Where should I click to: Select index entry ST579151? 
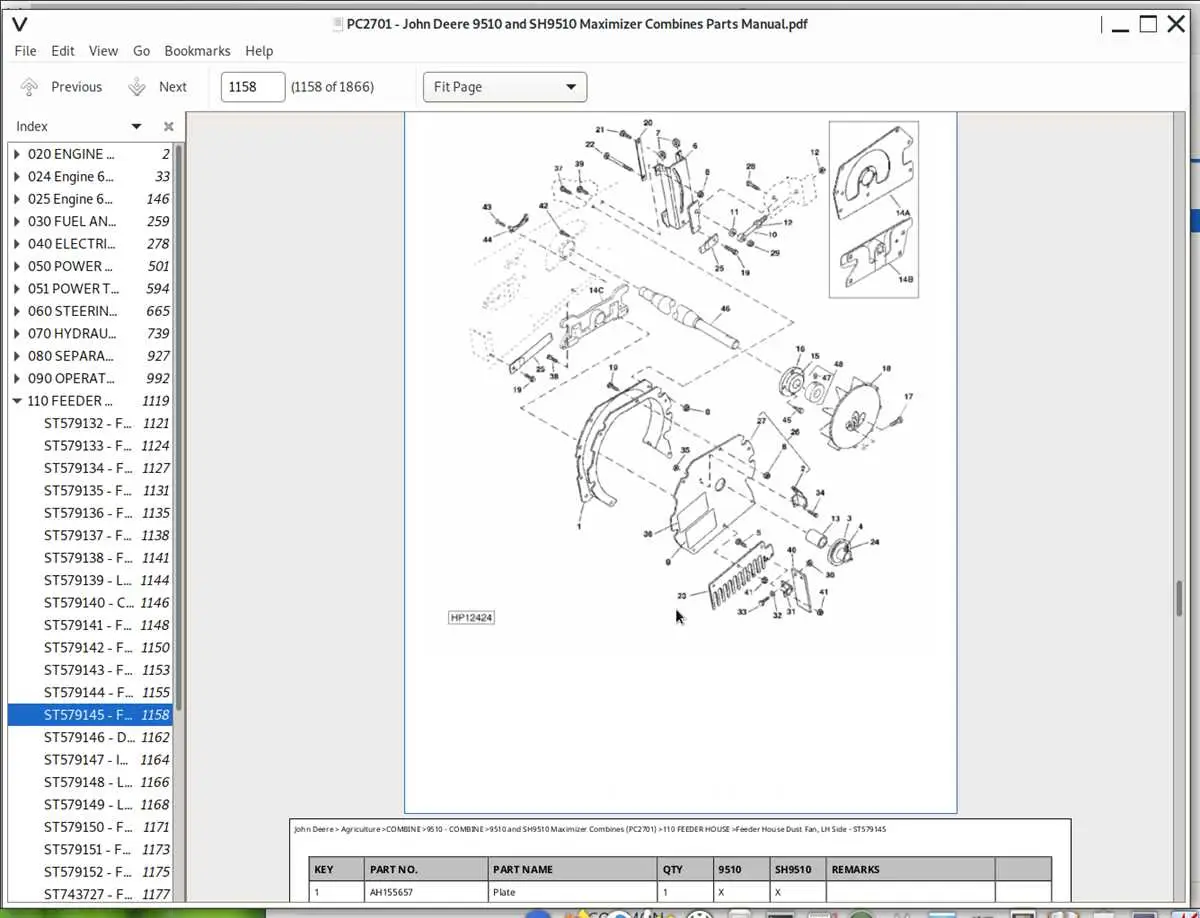tap(90, 849)
